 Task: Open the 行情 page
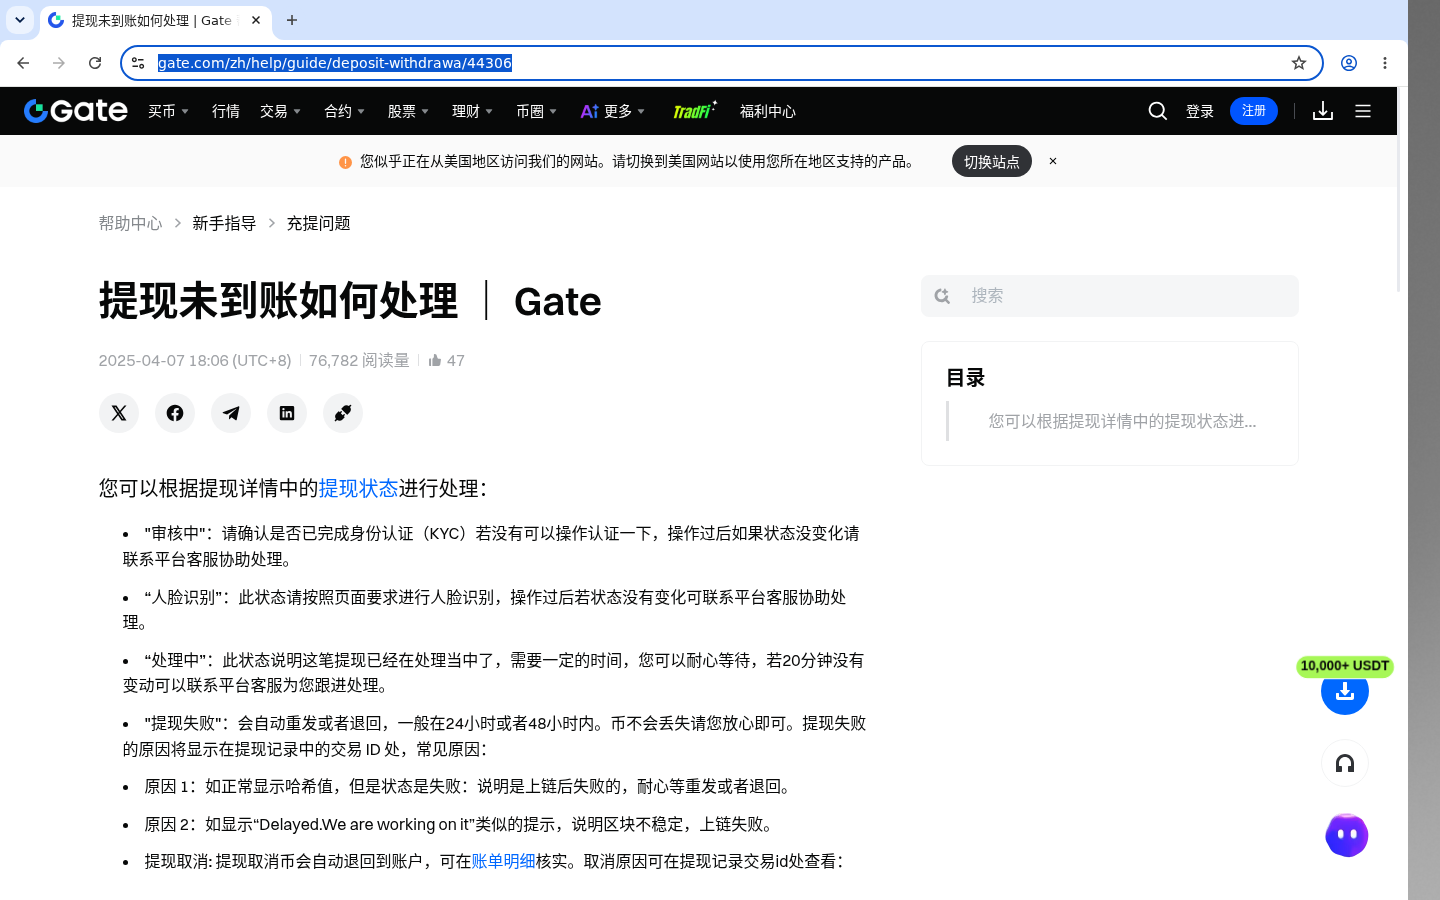[226, 111]
